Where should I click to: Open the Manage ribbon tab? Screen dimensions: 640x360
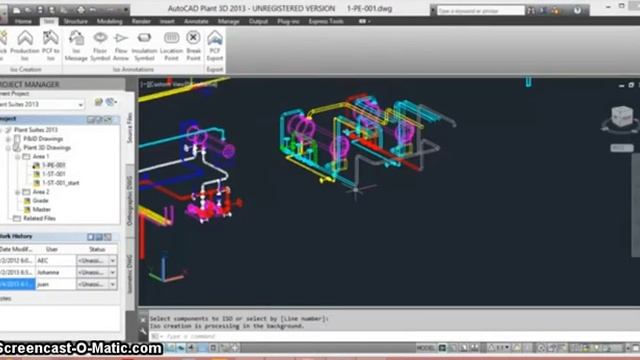pos(228,21)
